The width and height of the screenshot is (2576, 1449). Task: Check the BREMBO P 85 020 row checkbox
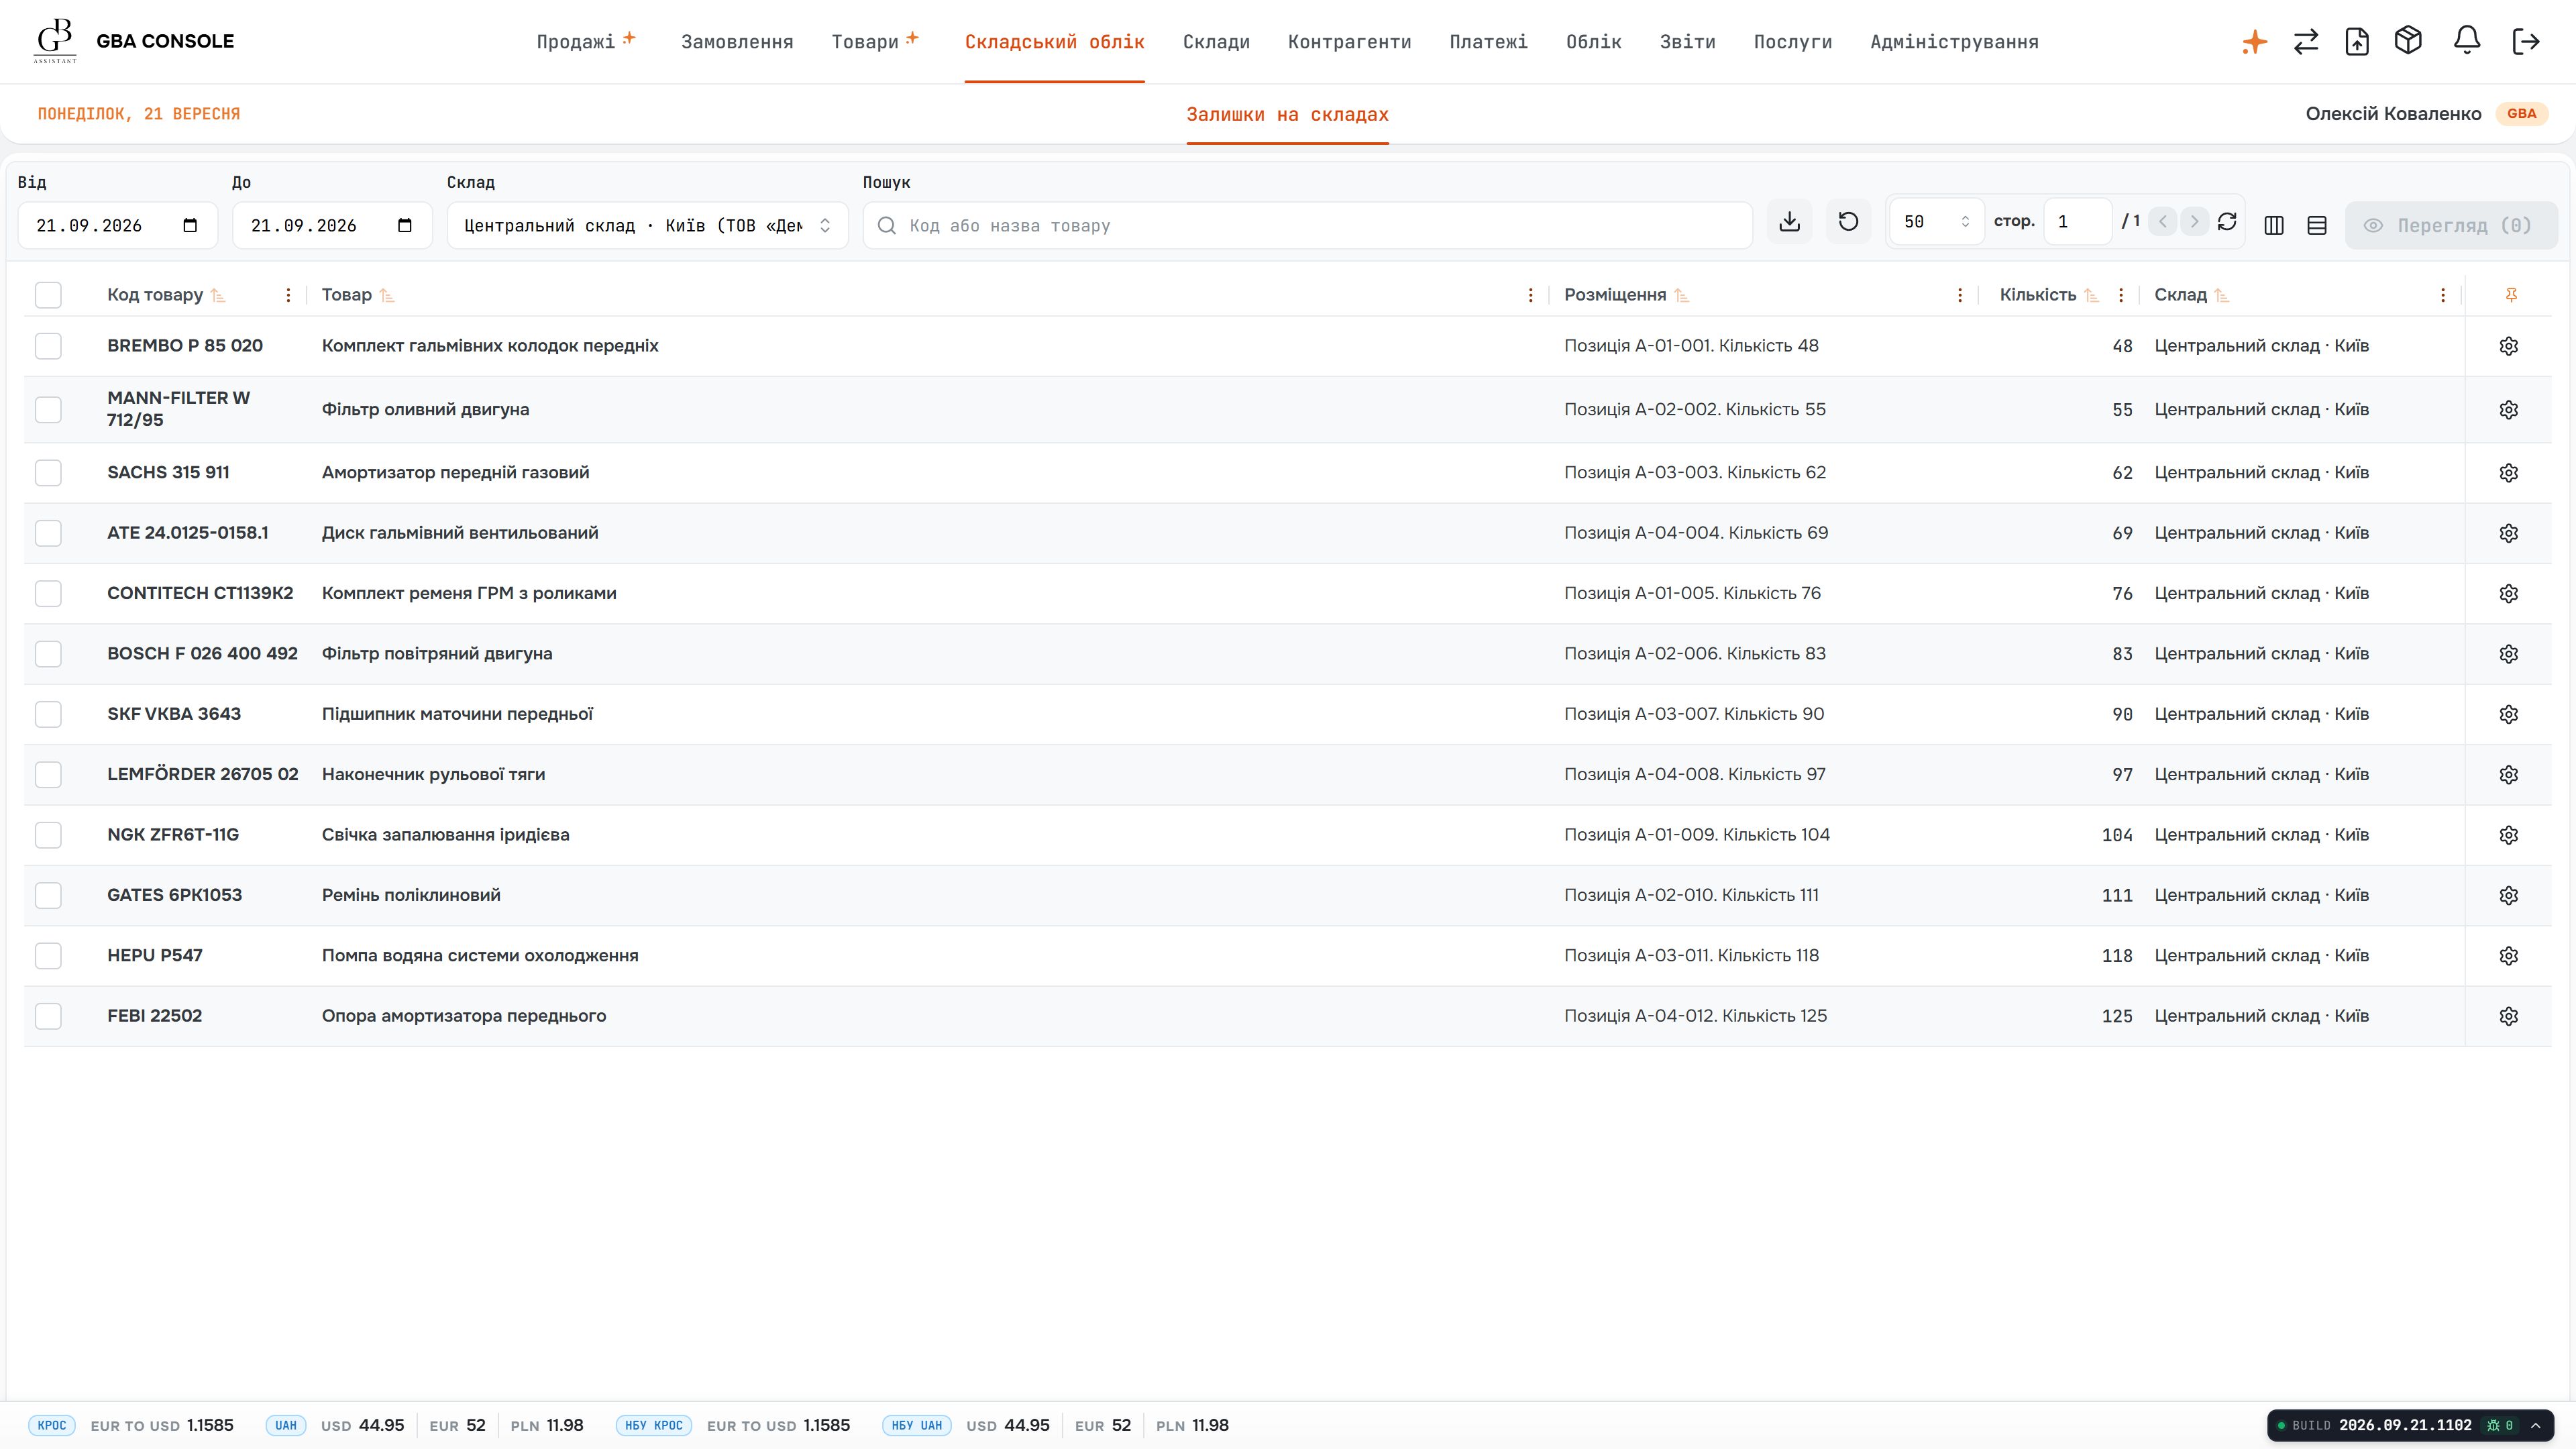point(48,346)
